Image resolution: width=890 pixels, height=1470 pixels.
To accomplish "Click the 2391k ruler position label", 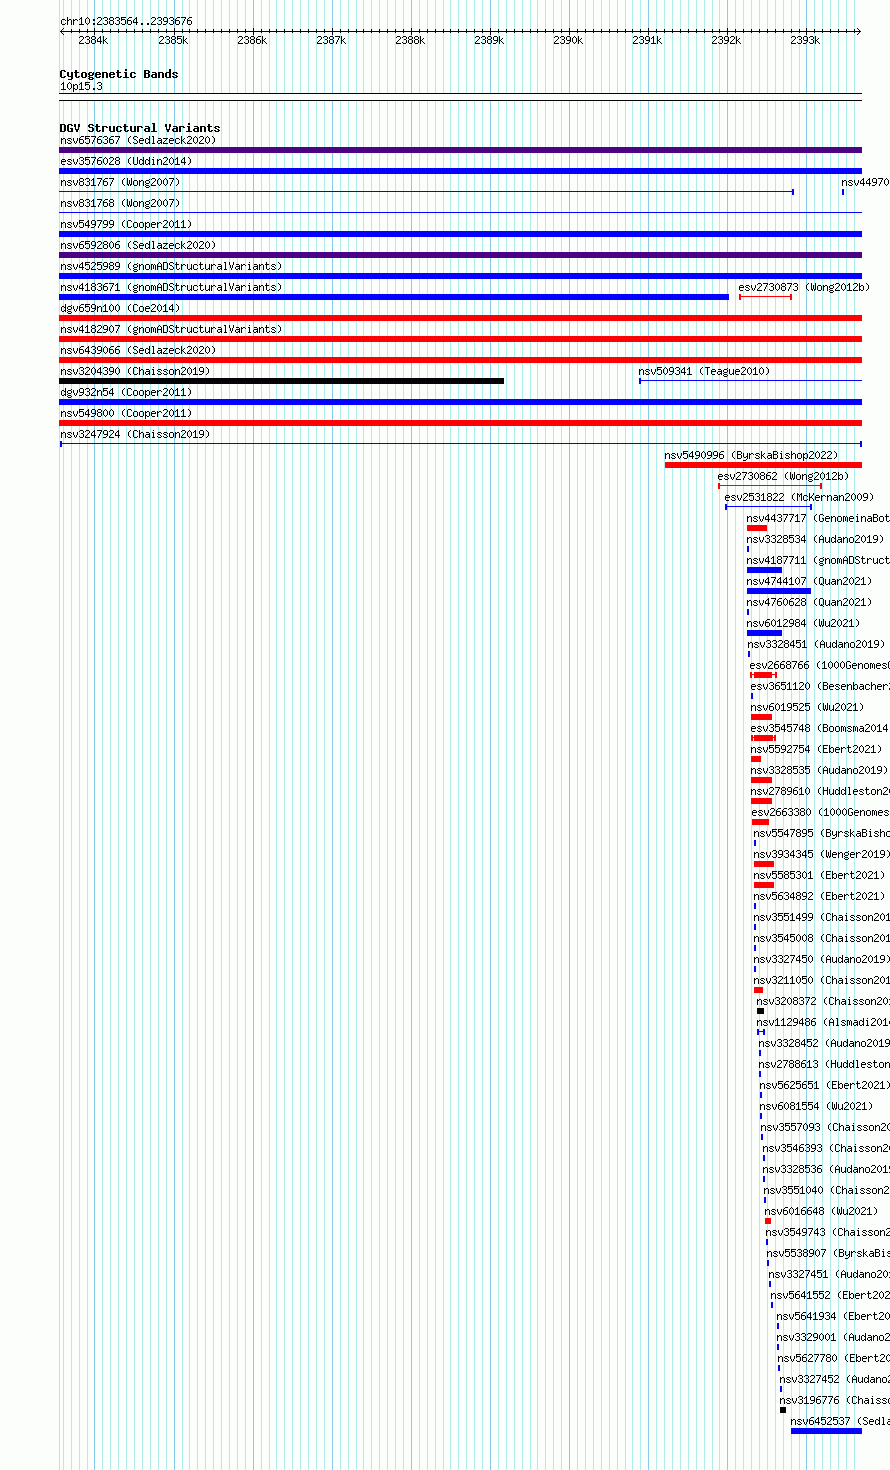I will pos(647,40).
